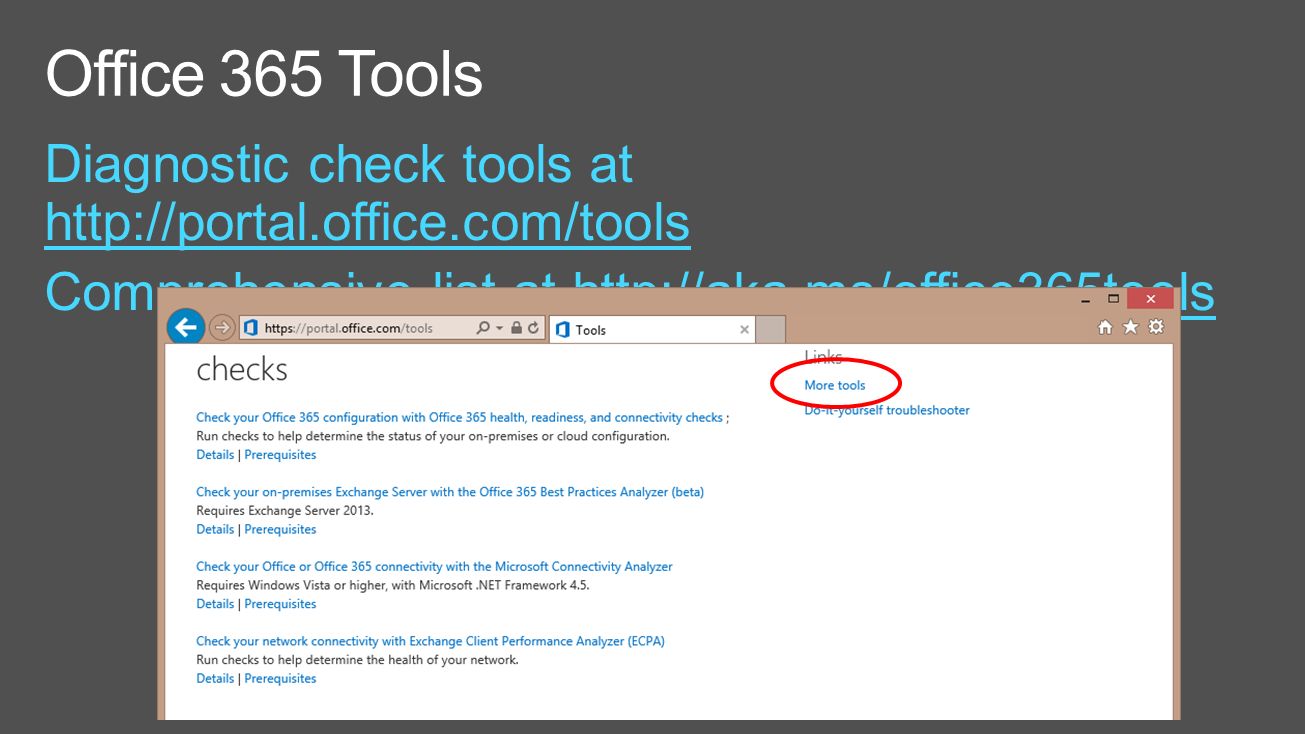Open browser settings gear icon
The height and width of the screenshot is (734, 1305).
(1156, 327)
